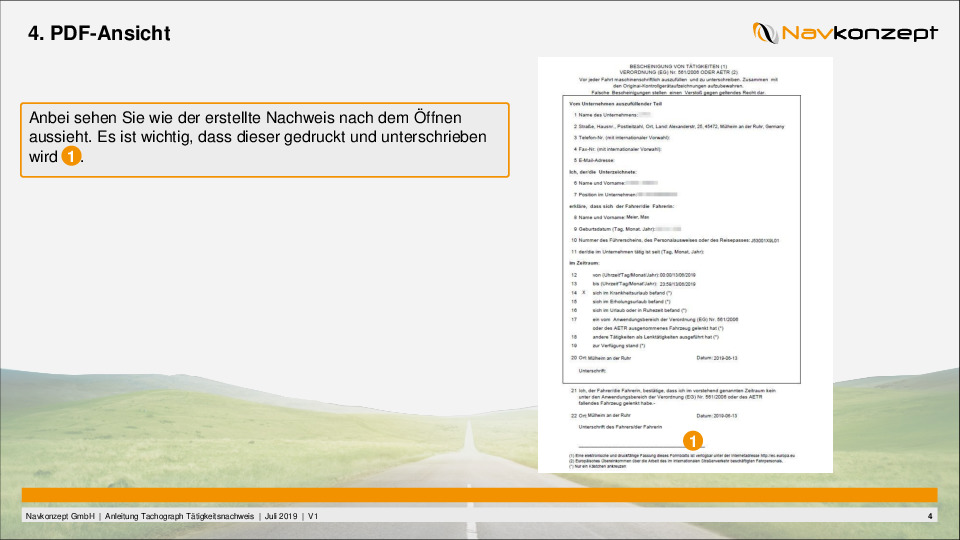This screenshot has height=540, width=960.
Task: Click line 12 'von (Uhrzeit/Tag/Monat/Jahr)'
Action: click(633, 276)
